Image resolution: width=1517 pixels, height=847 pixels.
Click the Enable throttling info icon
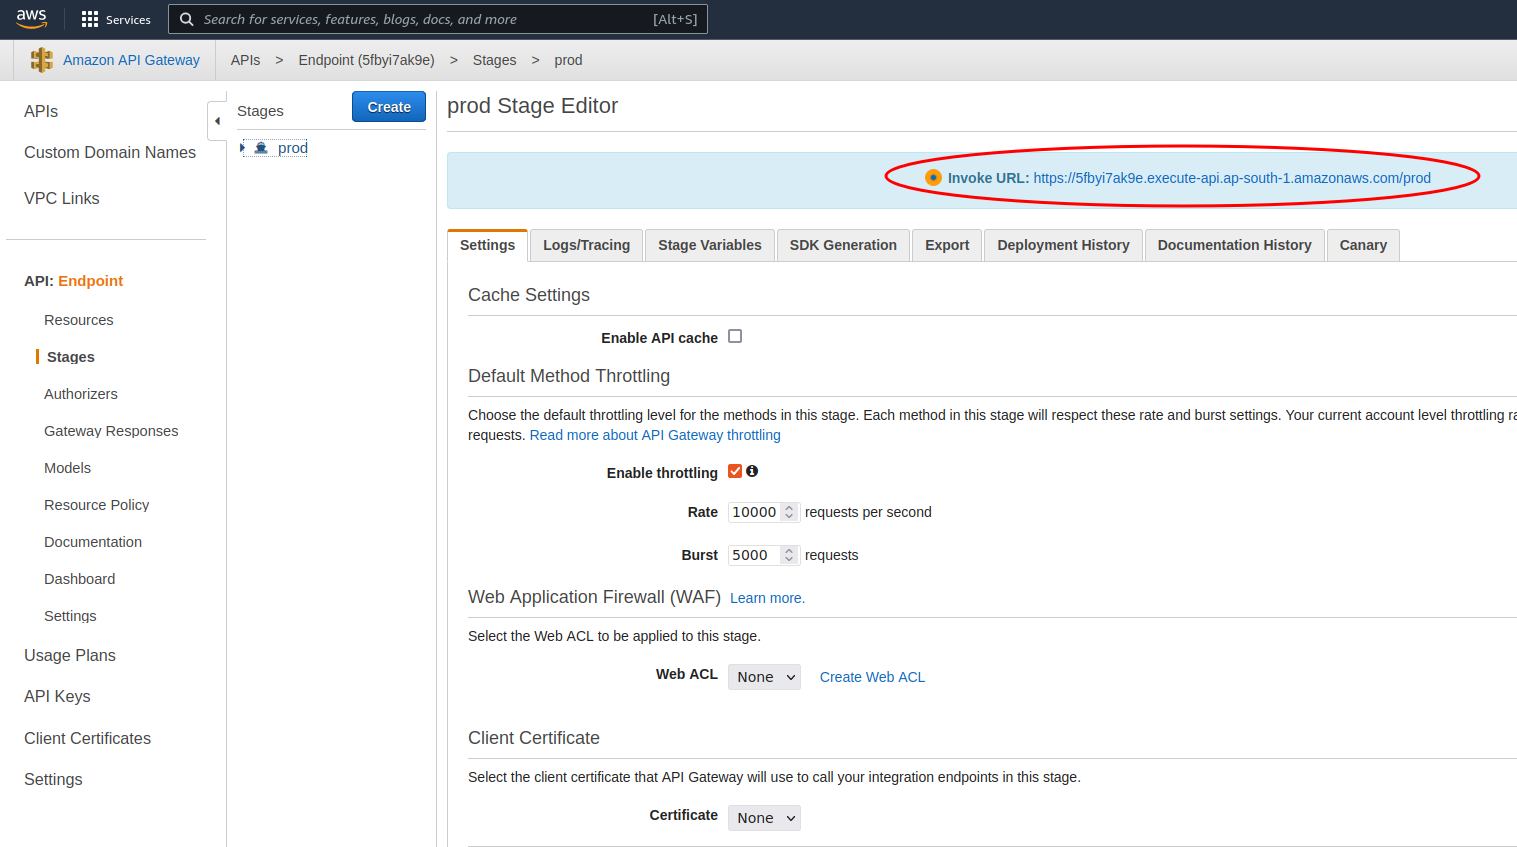[x=752, y=471]
